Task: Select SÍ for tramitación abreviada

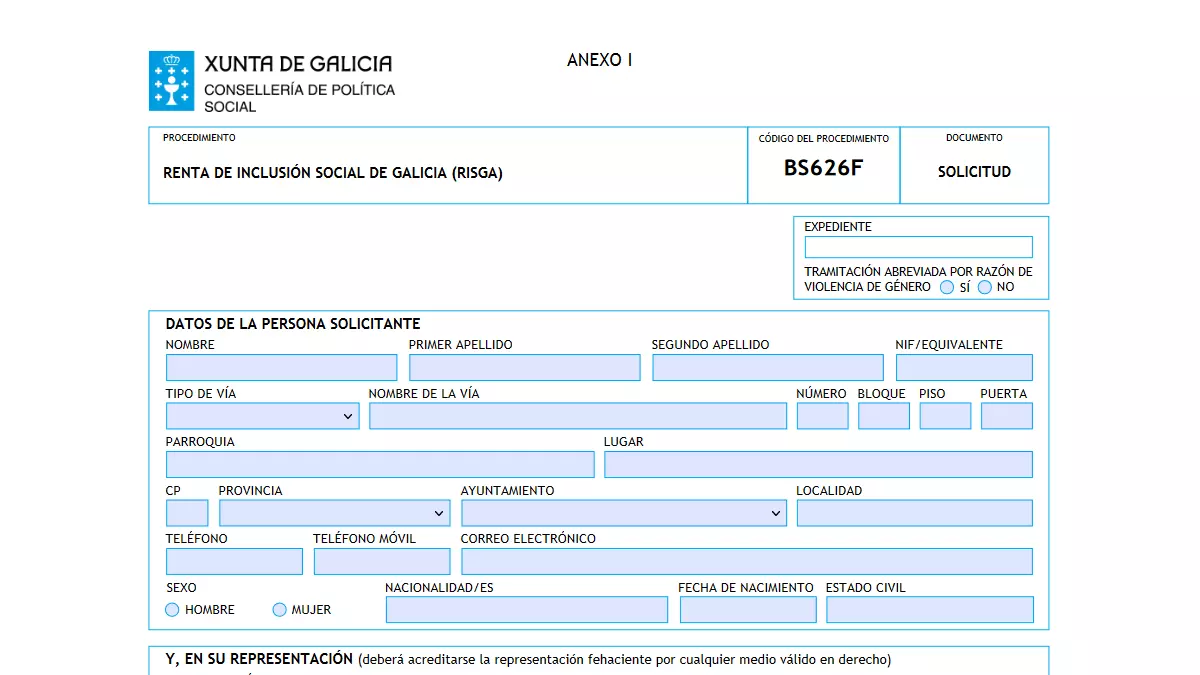Action: click(947, 287)
